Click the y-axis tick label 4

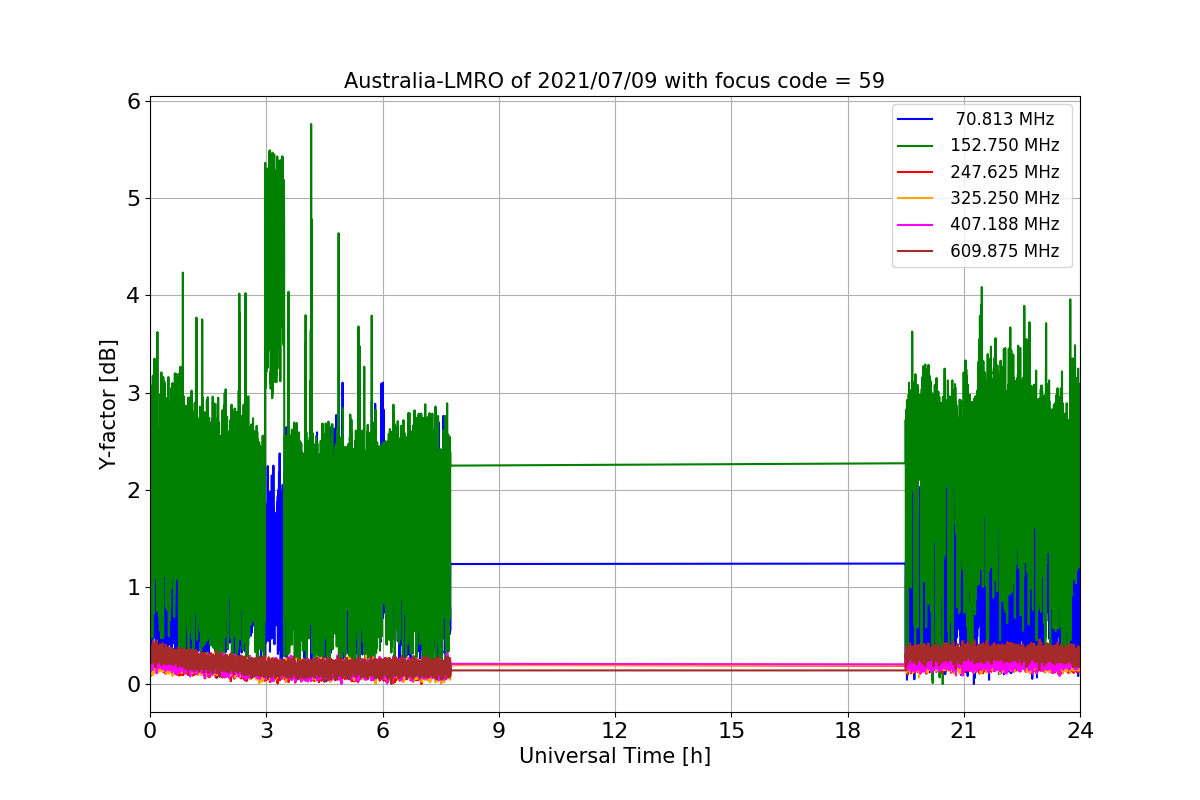[132, 296]
